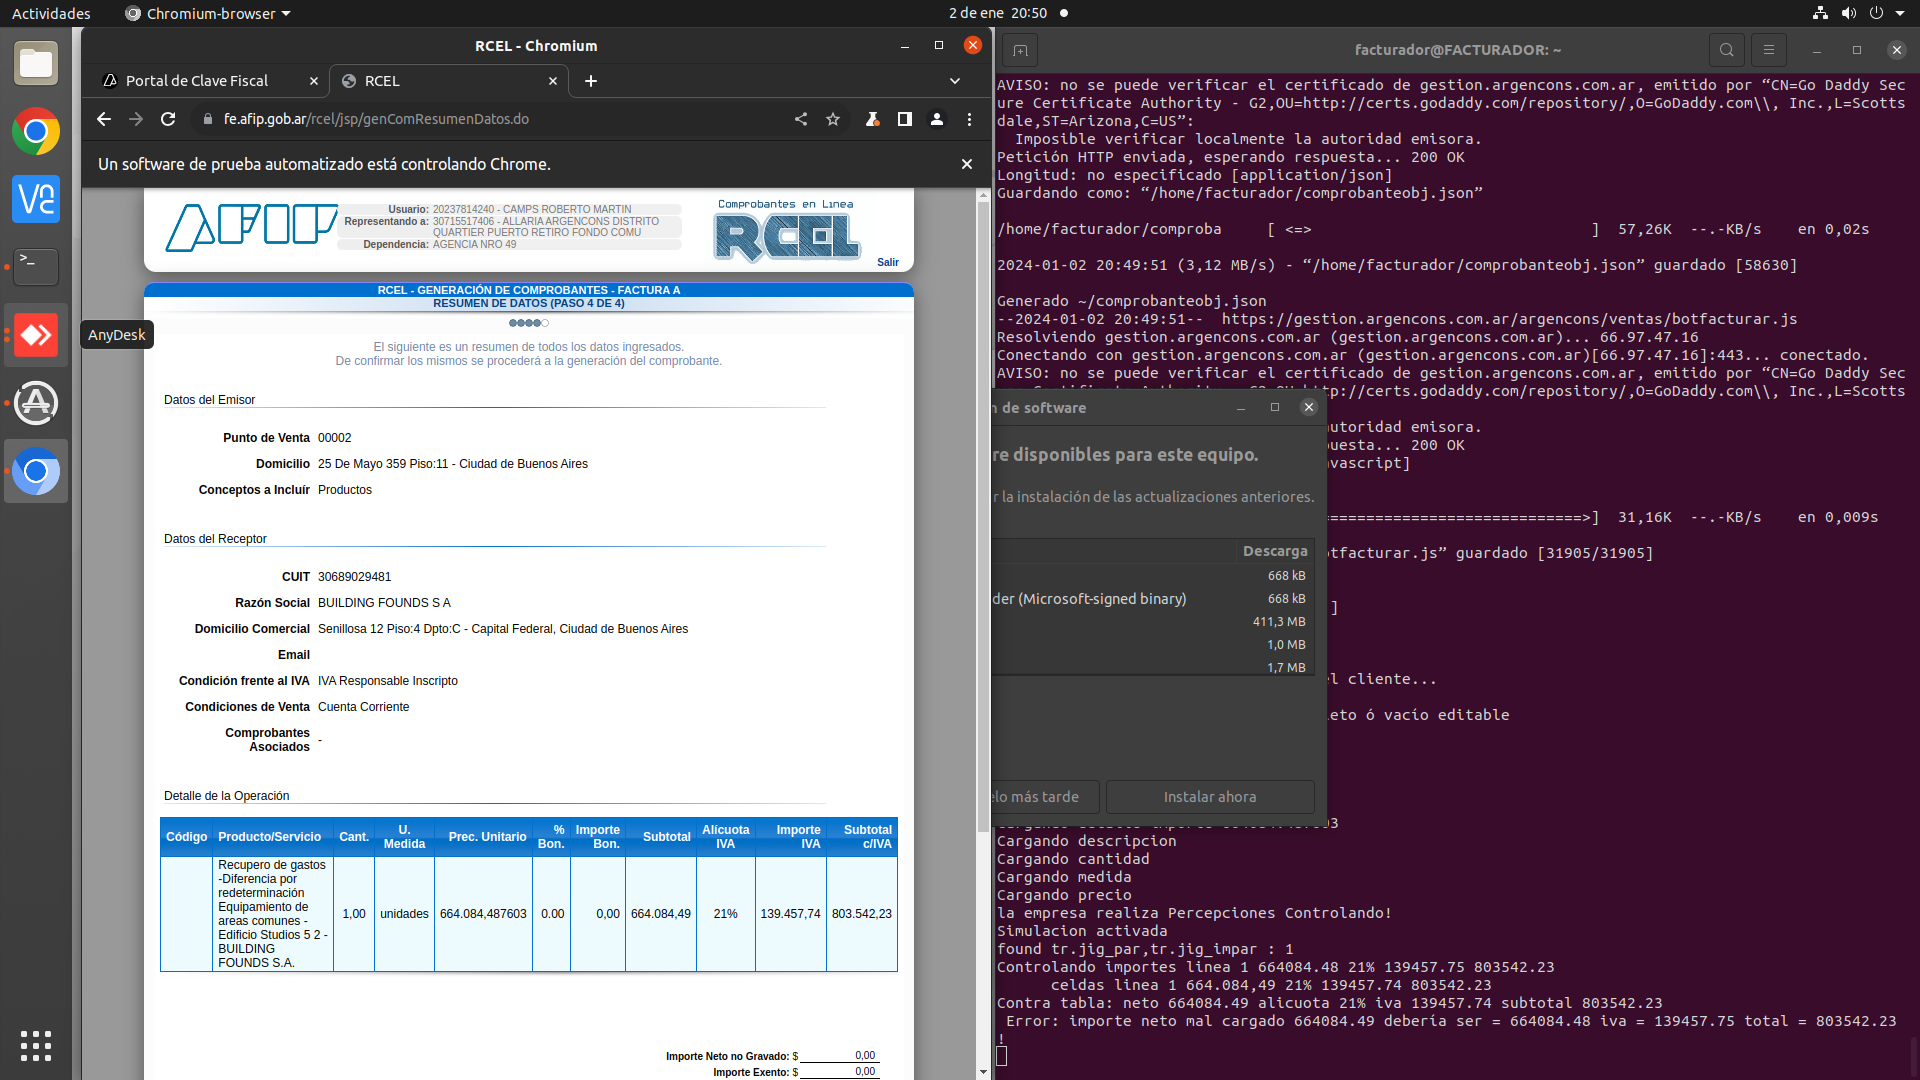The width and height of the screenshot is (1920, 1080).
Task: Switch to Chromium from the dock
Action: (36, 471)
